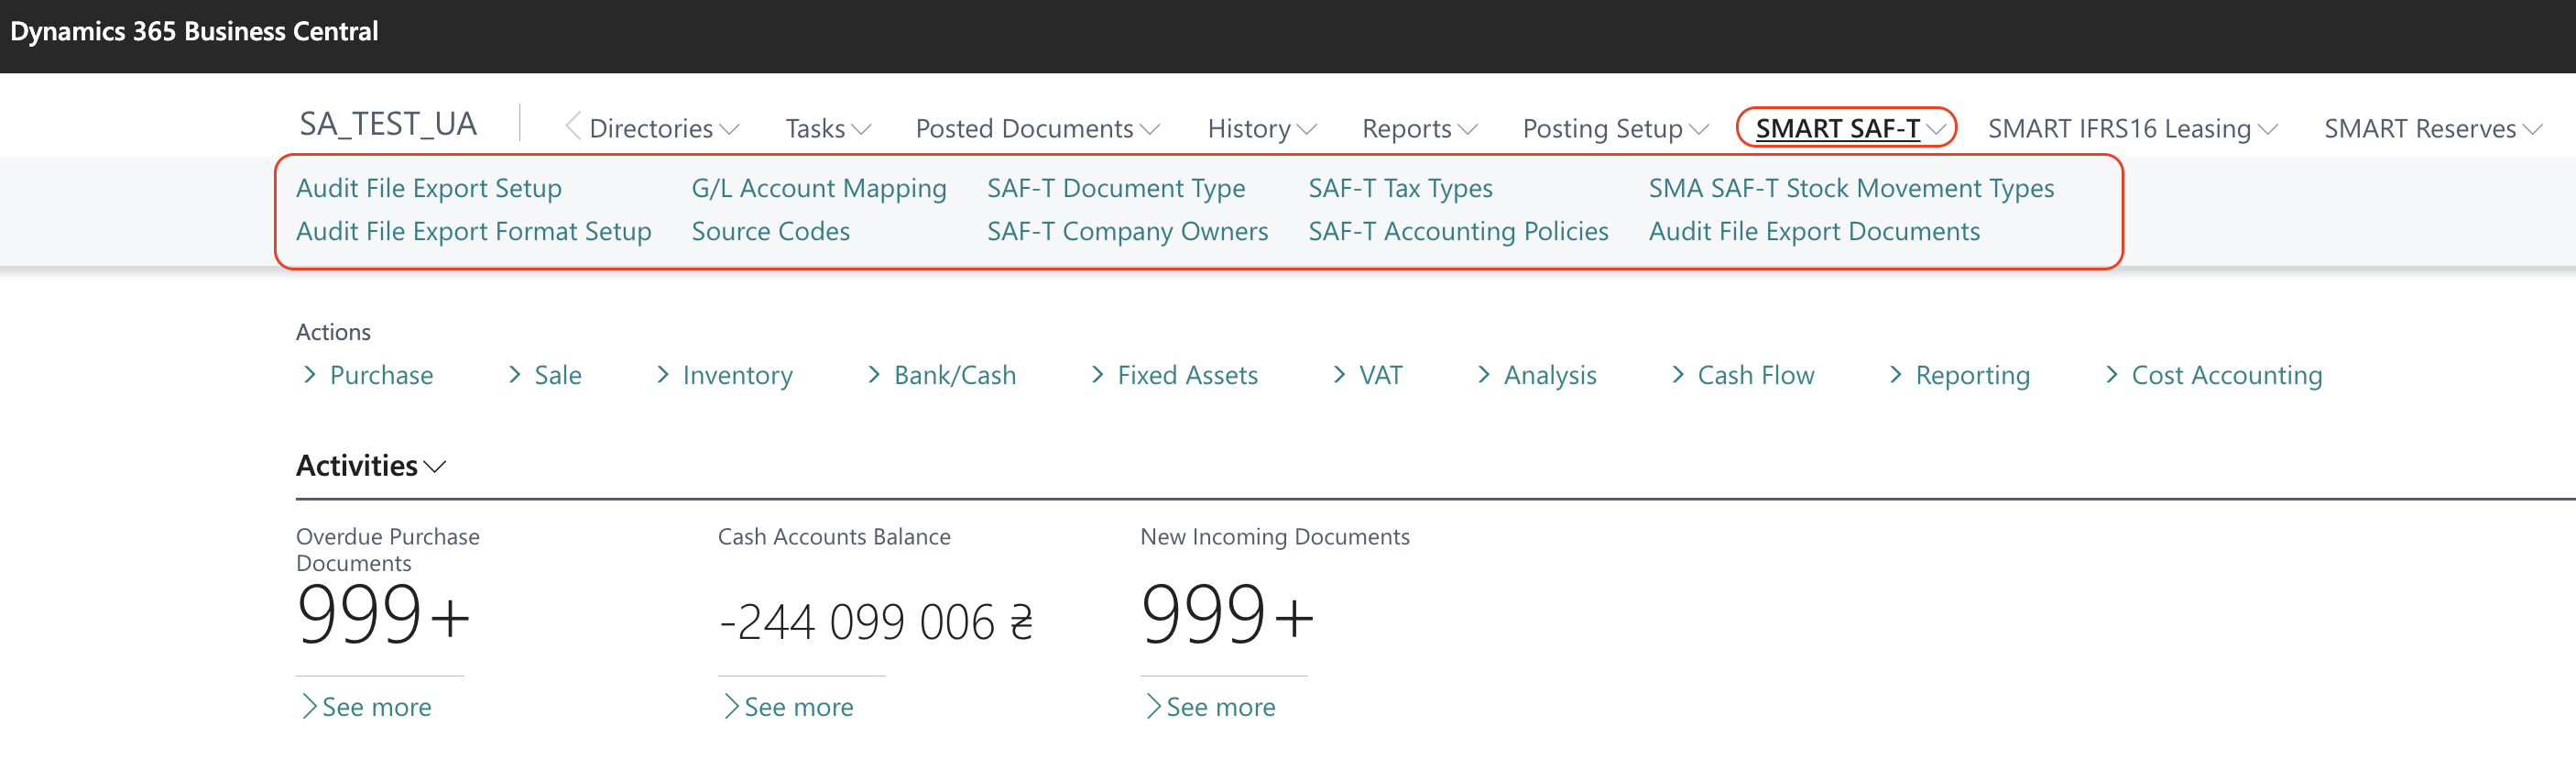Click See more under Cash Accounts Balance
2576x759 pixels.
(x=788, y=707)
